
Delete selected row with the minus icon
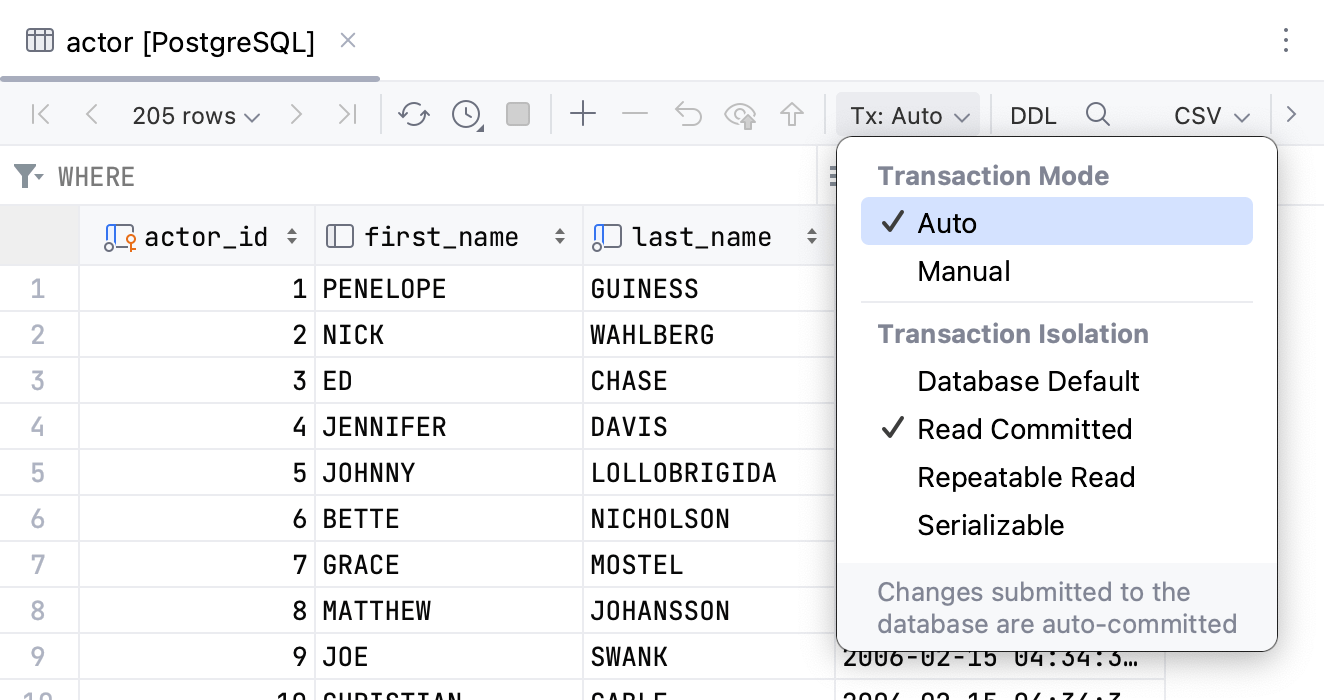coord(635,114)
